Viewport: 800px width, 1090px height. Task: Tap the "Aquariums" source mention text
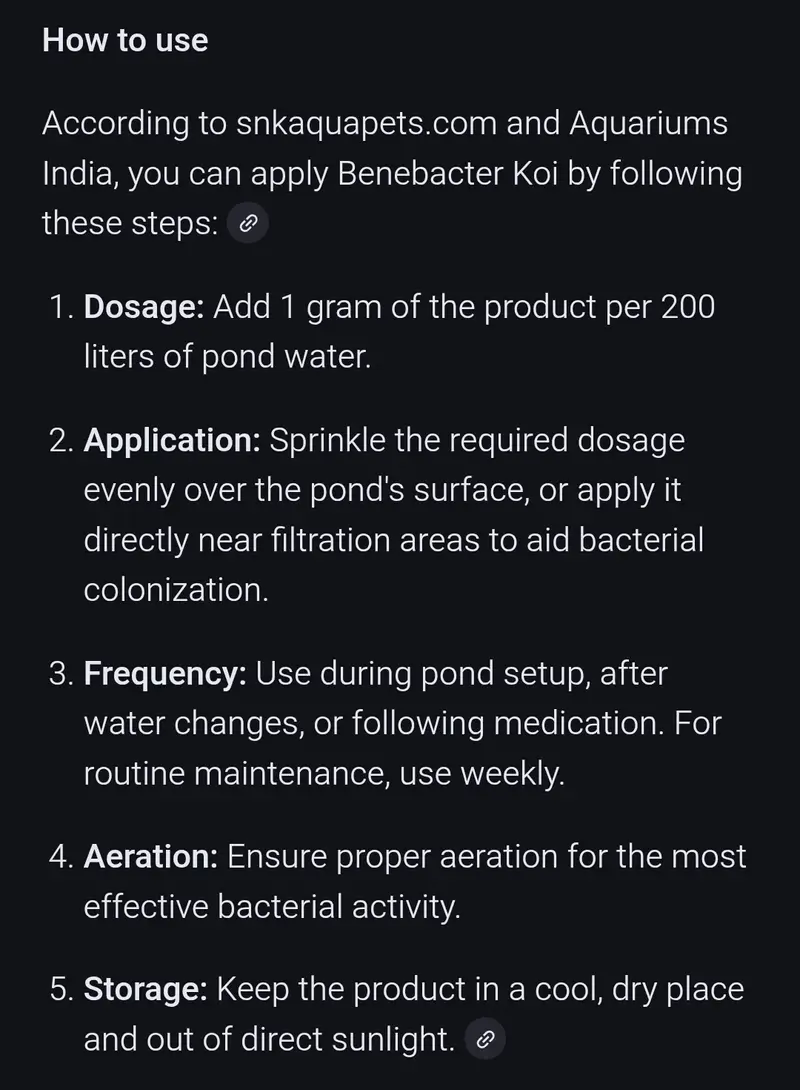pyautogui.click(x=648, y=124)
